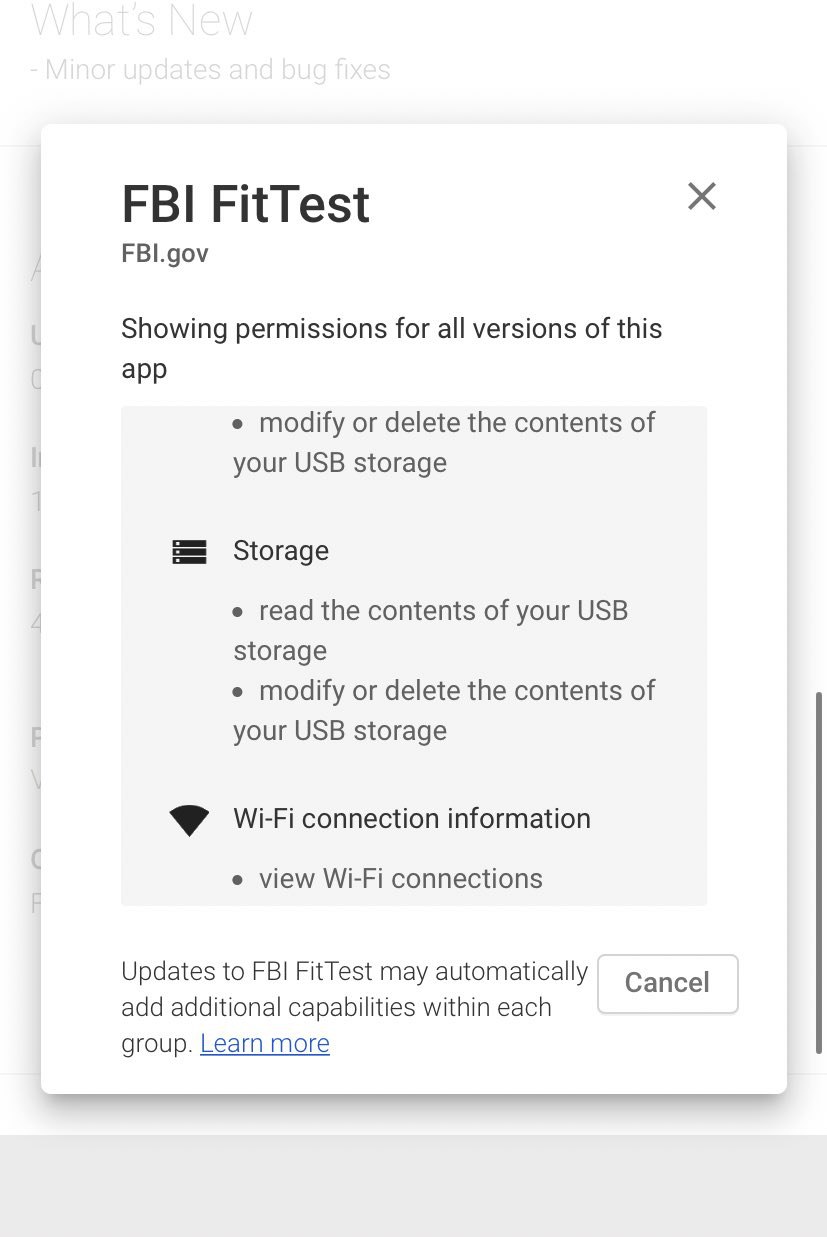This screenshot has width=827, height=1237.
Task: Tap the Minor updates and bug fixes text
Action: 210,70
